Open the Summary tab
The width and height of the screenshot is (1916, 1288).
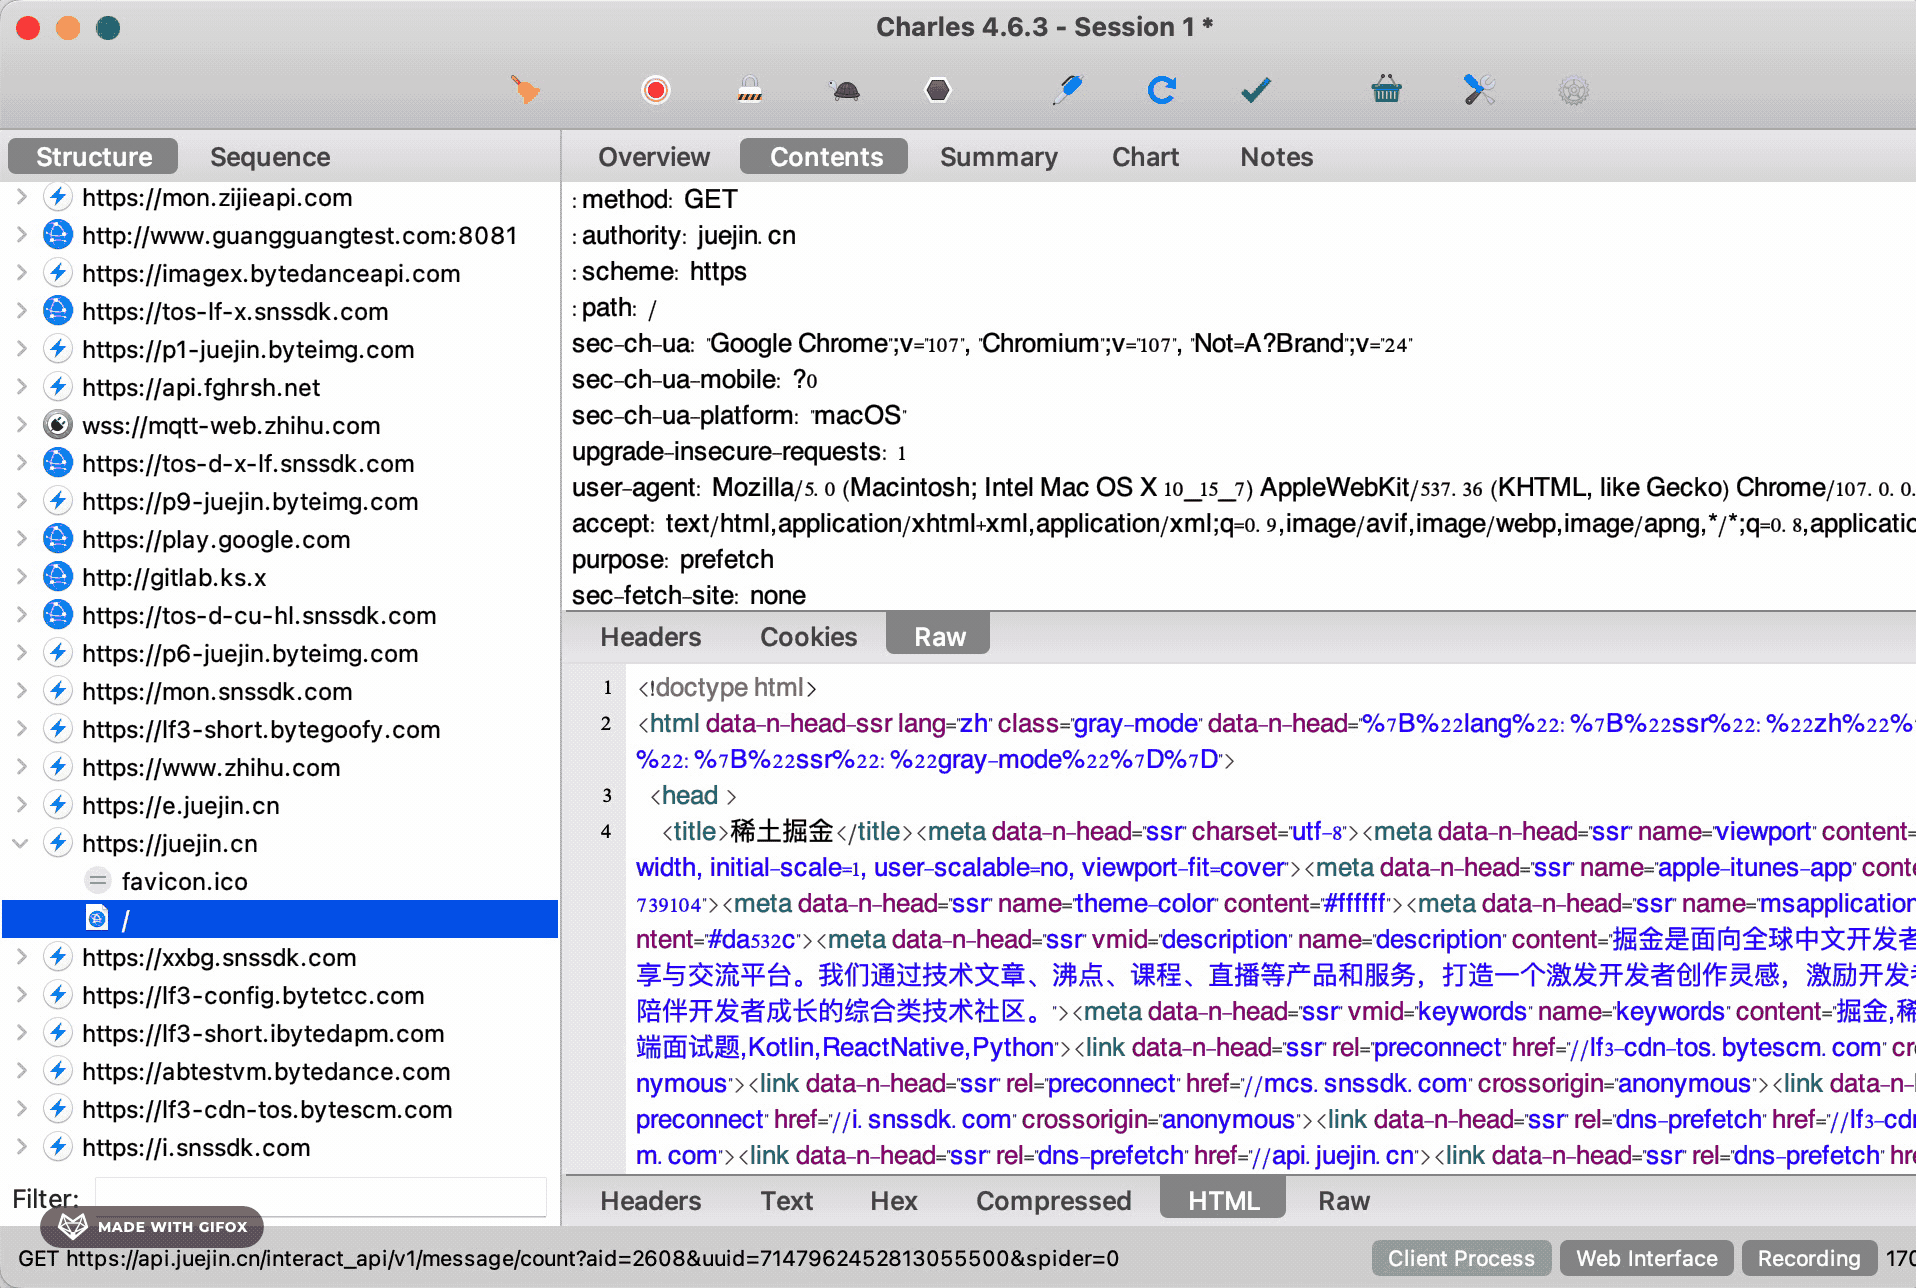coord(998,156)
